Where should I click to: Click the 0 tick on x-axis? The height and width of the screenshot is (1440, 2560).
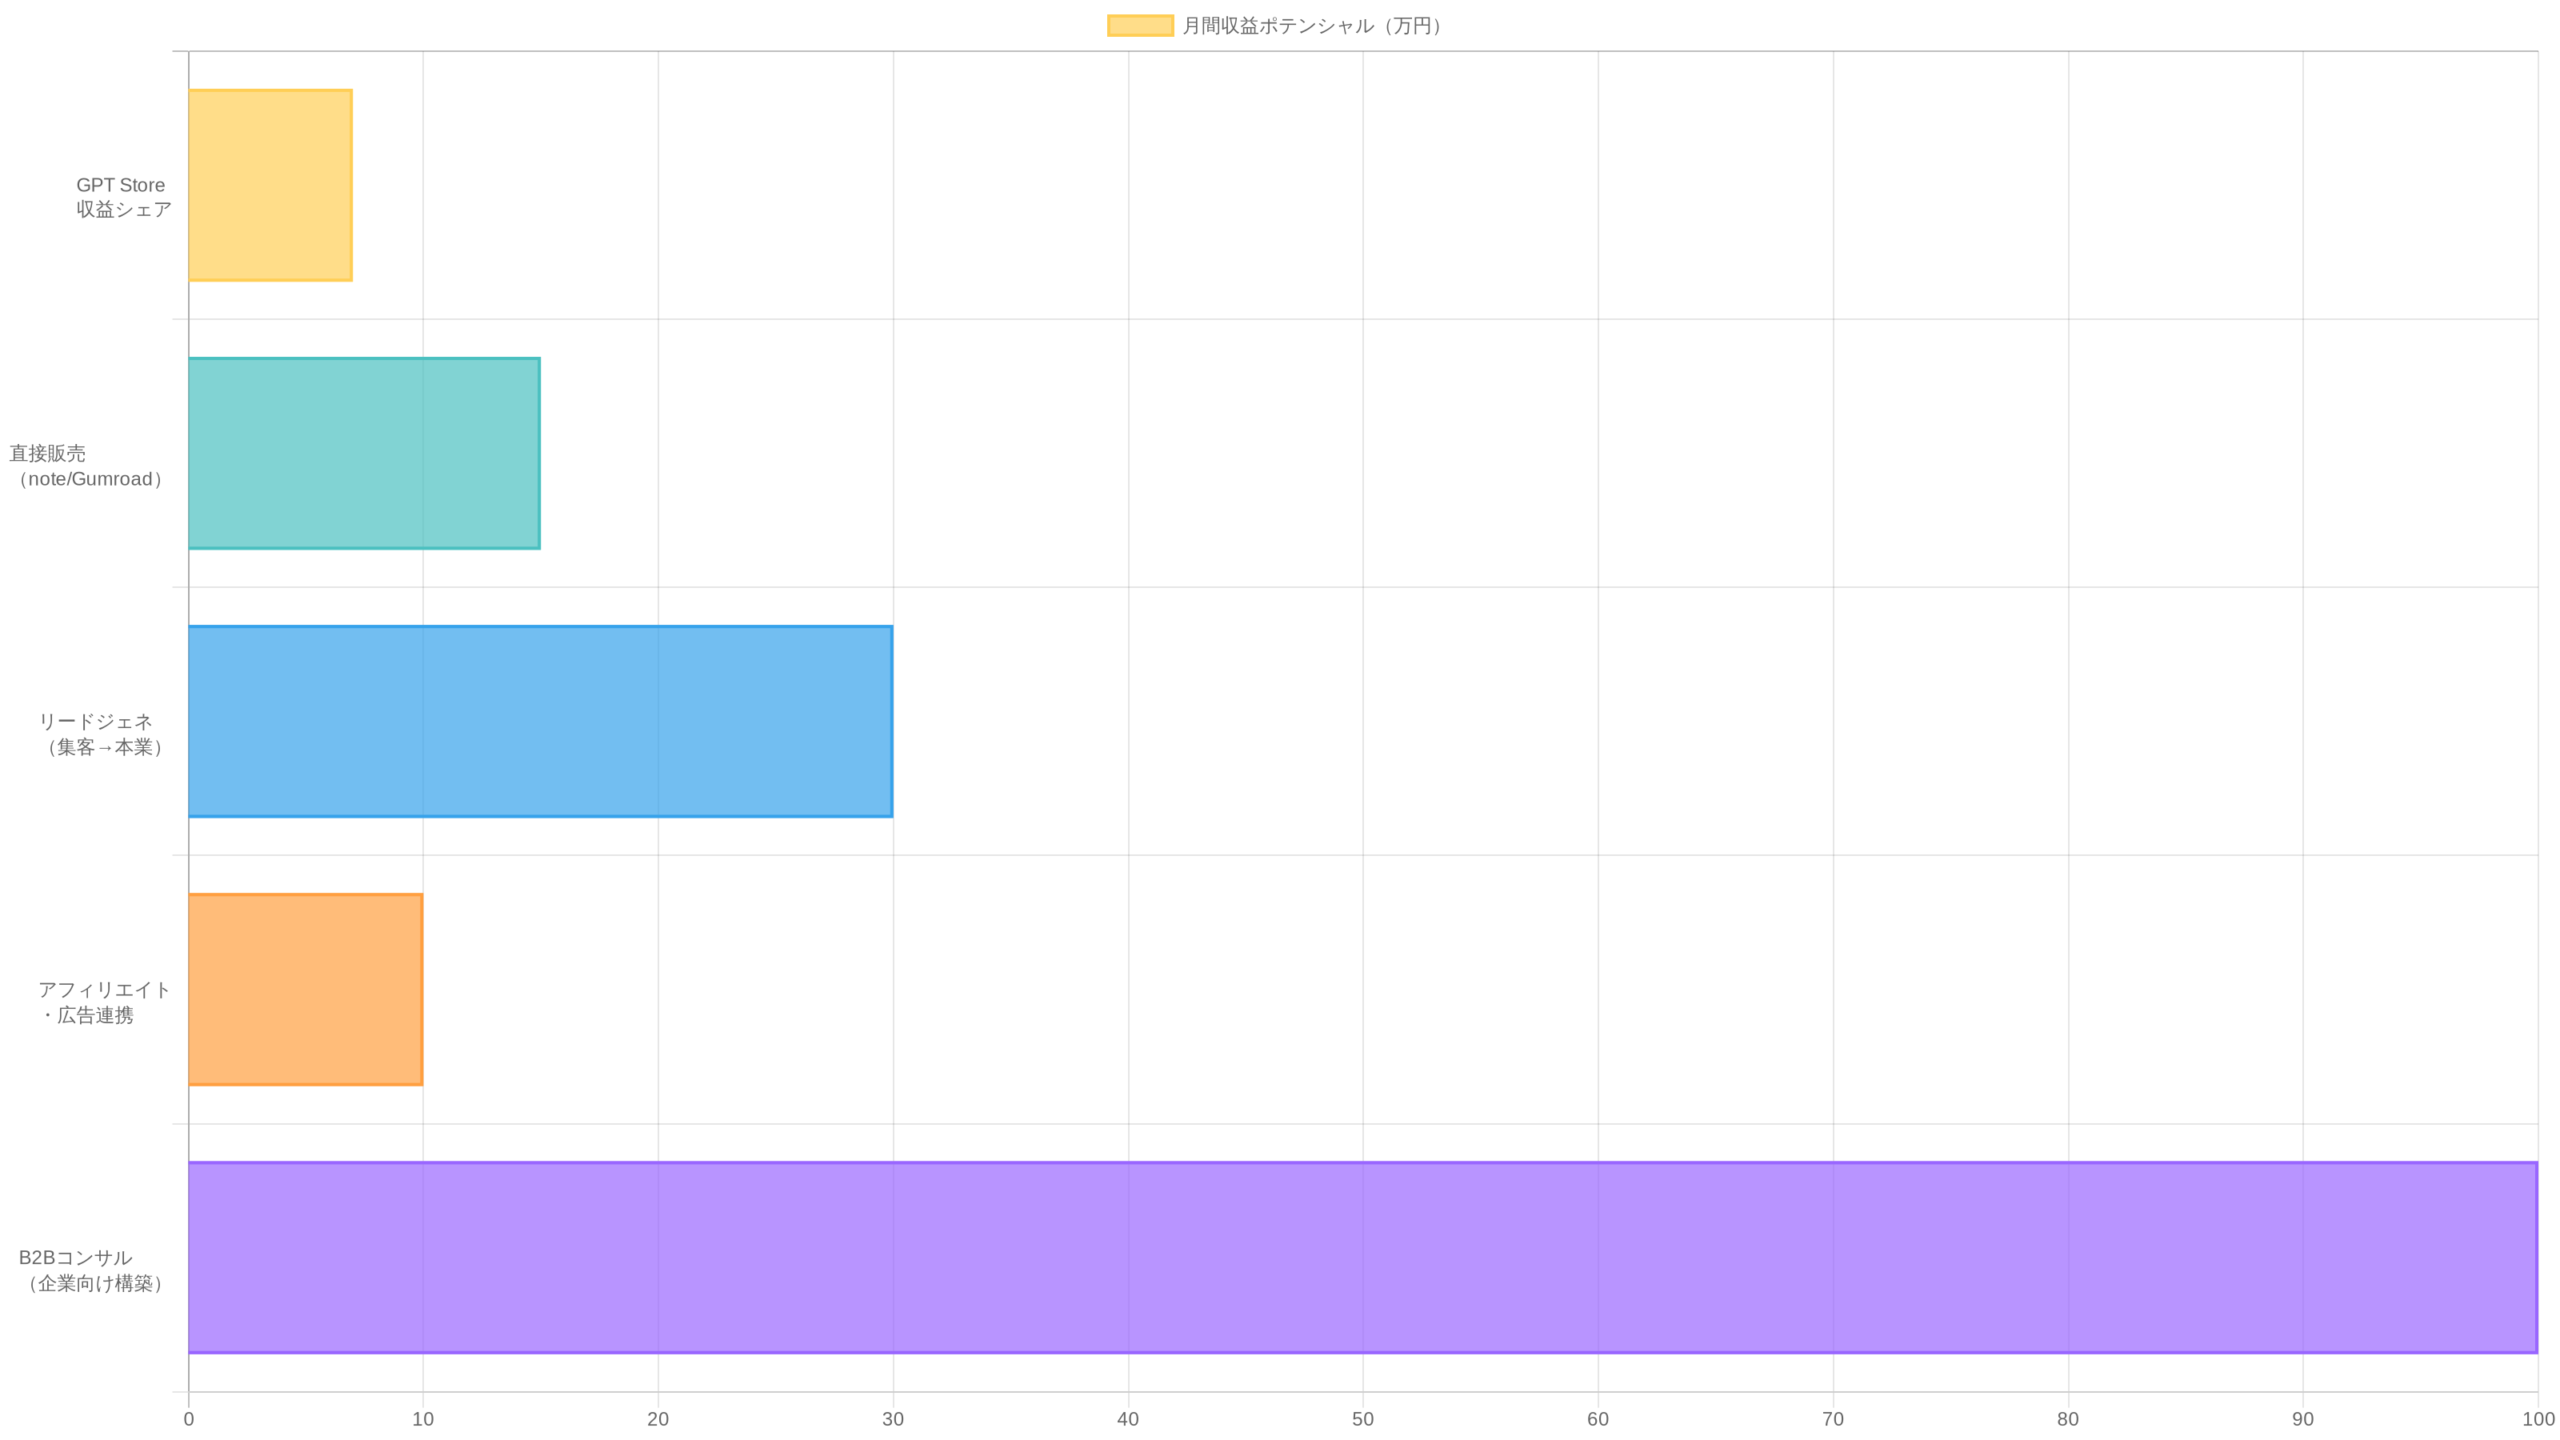188,1419
